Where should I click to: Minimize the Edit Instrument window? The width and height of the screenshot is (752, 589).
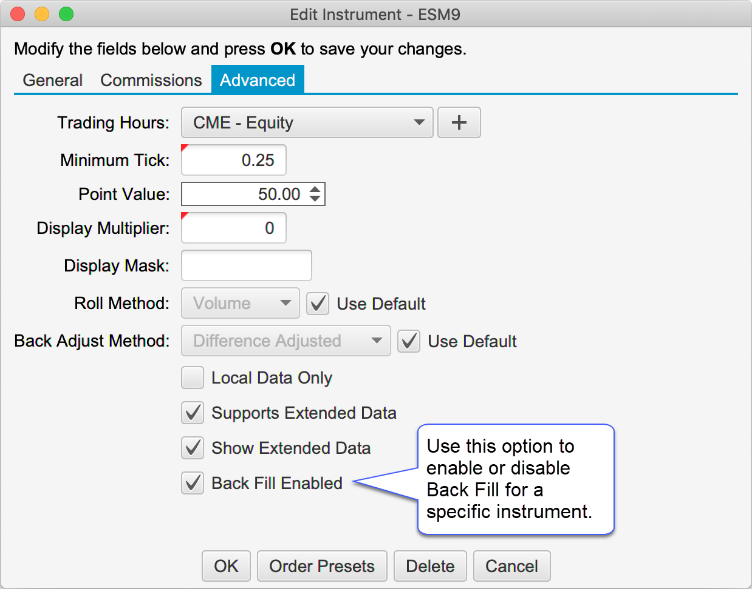click(x=42, y=15)
